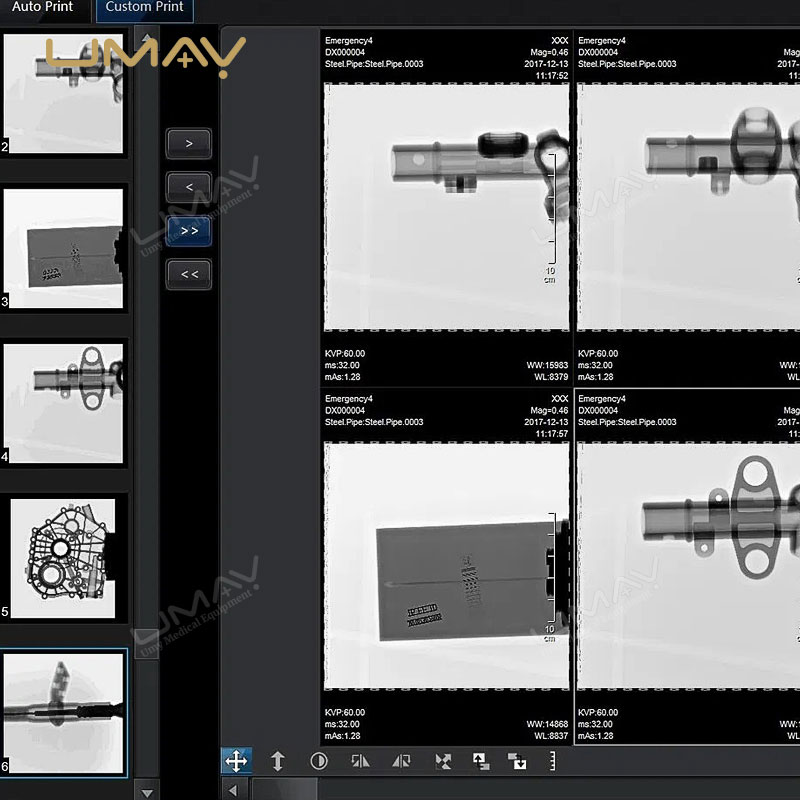This screenshot has width=800, height=800.
Task: Click the single right arrow button
Action: click(189, 143)
